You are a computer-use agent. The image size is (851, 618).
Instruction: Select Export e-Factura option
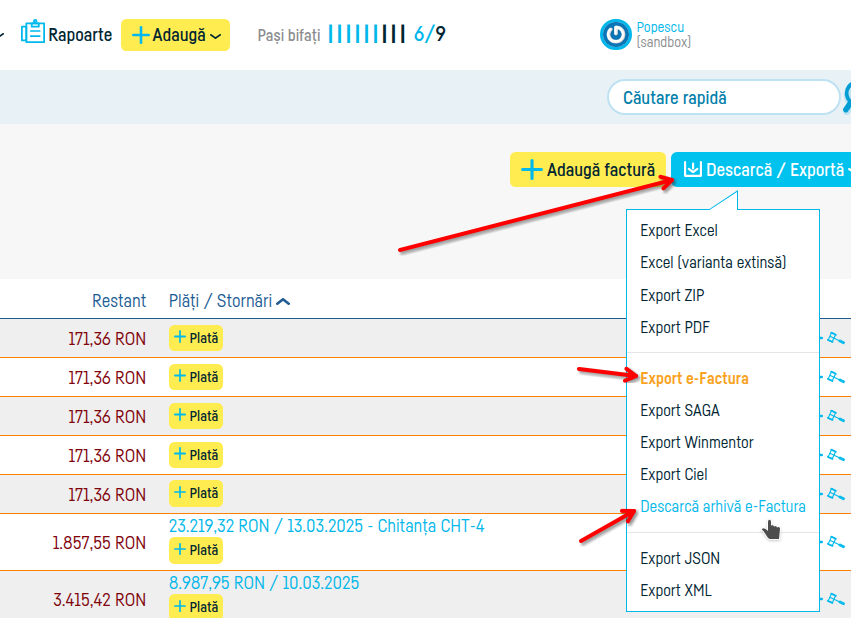coord(694,378)
